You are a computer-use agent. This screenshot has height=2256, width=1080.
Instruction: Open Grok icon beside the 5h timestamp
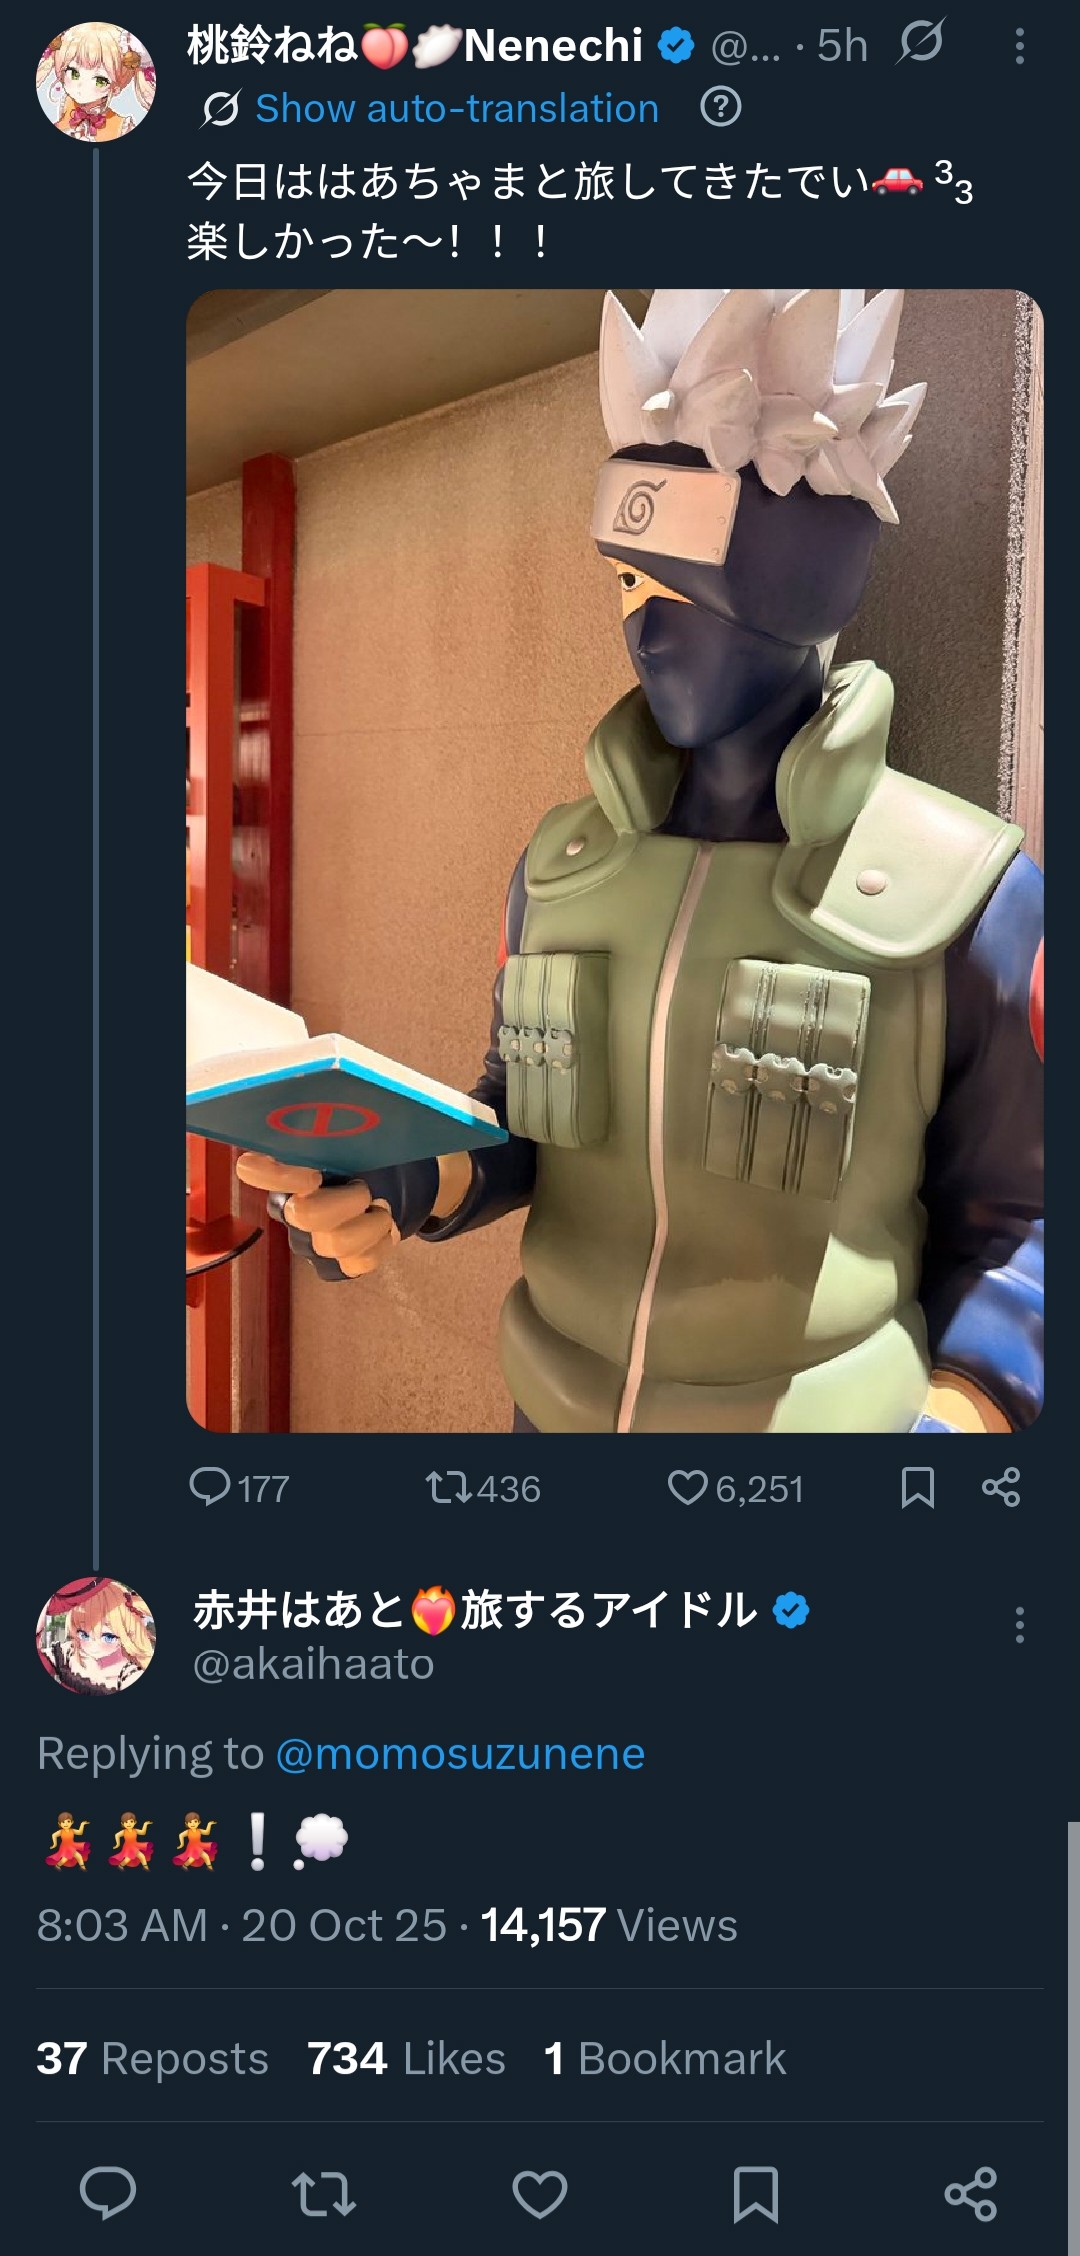920,42
